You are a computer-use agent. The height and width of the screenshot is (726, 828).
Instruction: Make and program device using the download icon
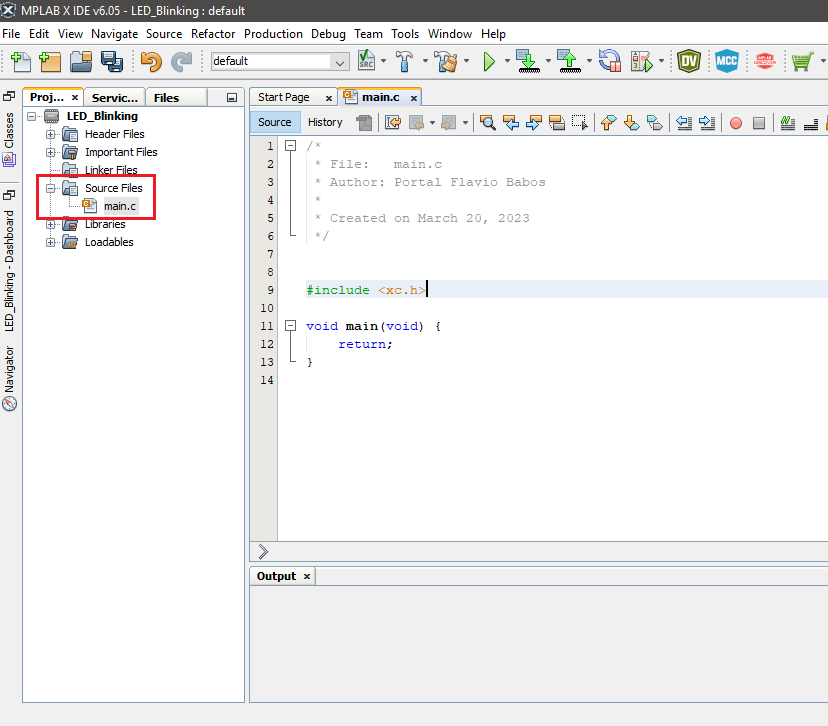click(x=528, y=61)
